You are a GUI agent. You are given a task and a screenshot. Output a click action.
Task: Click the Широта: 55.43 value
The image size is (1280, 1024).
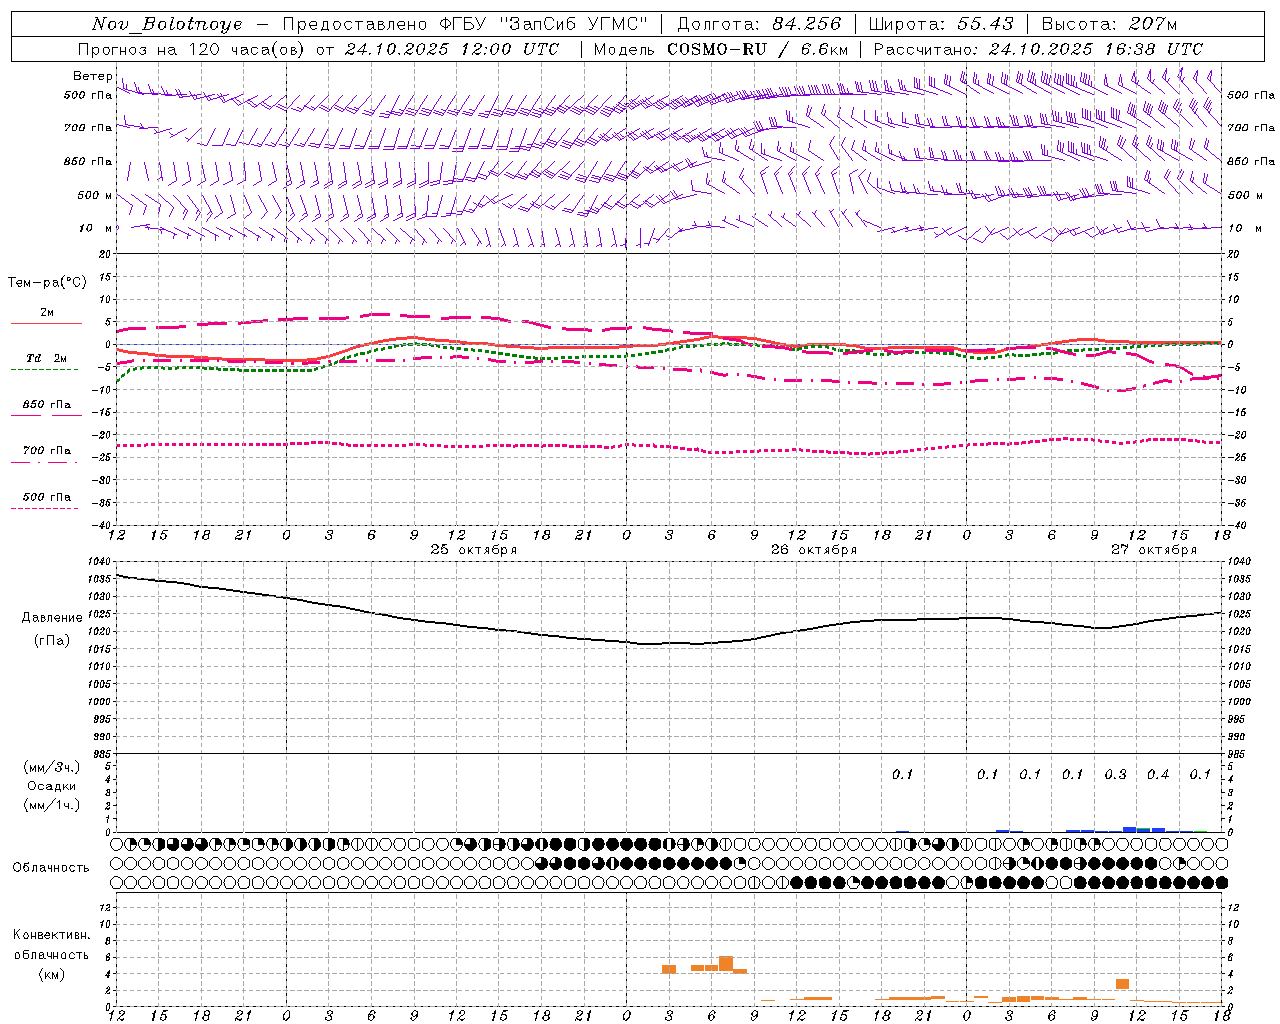tap(941, 24)
